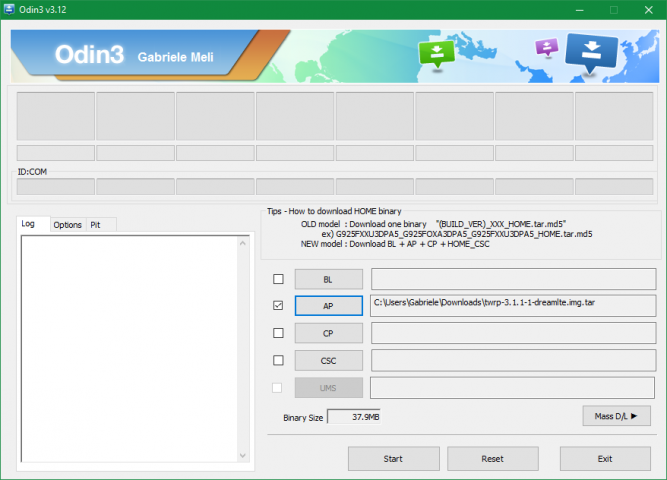Click the blue download icon in banner
667x480 pixels.
[591, 53]
